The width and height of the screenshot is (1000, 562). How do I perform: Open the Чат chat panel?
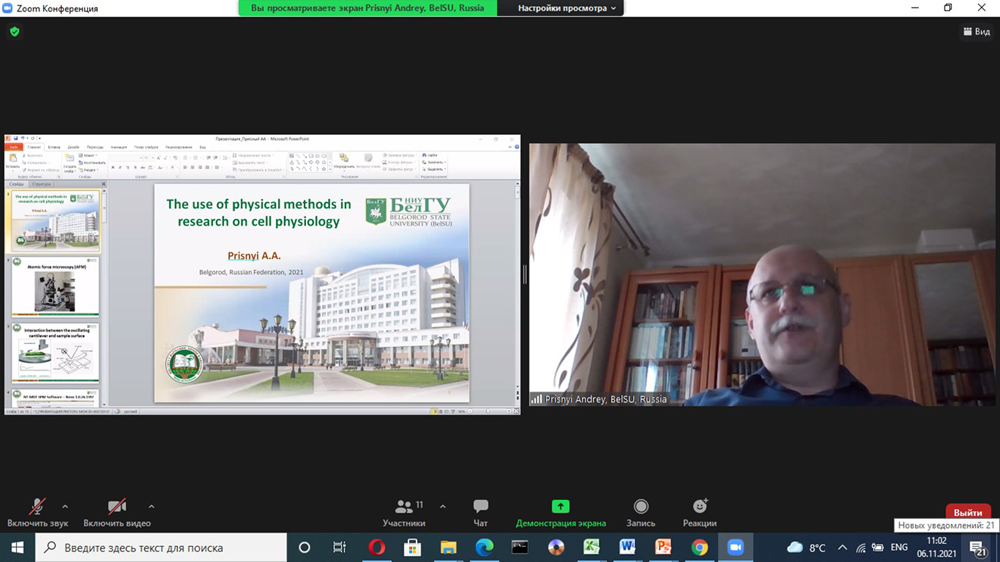(x=481, y=512)
